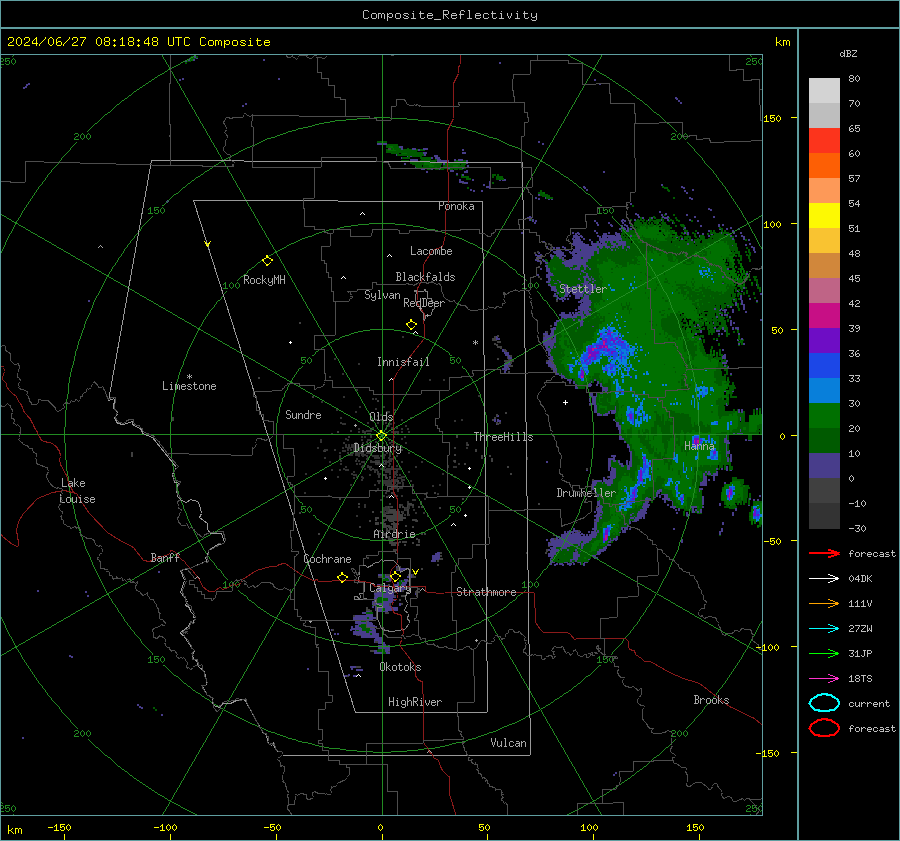Click the magenta 18TS arrow icon

pos(824,679)
